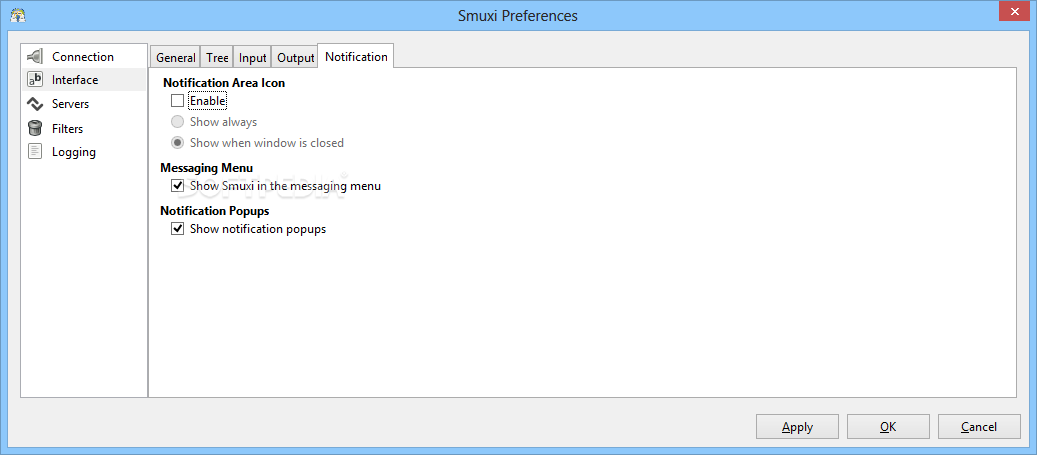
Task: Select the Notification tab
Action: 356,56
